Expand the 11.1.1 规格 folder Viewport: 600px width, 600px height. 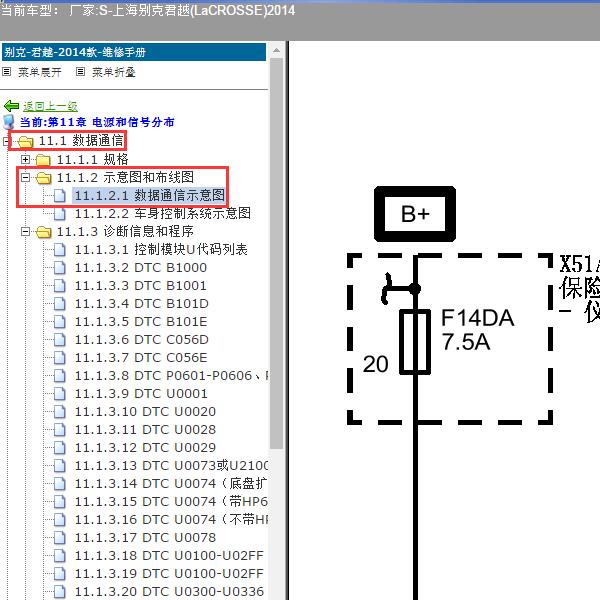[x=25, y=159]
